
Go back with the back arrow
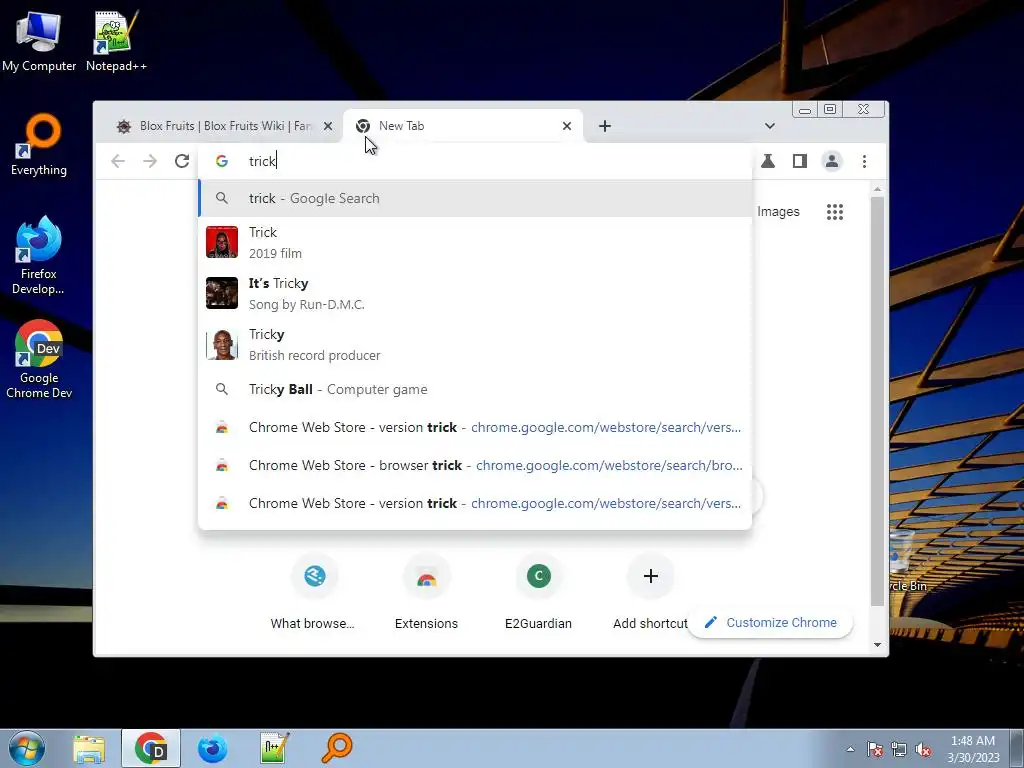[x=118, y=161]
